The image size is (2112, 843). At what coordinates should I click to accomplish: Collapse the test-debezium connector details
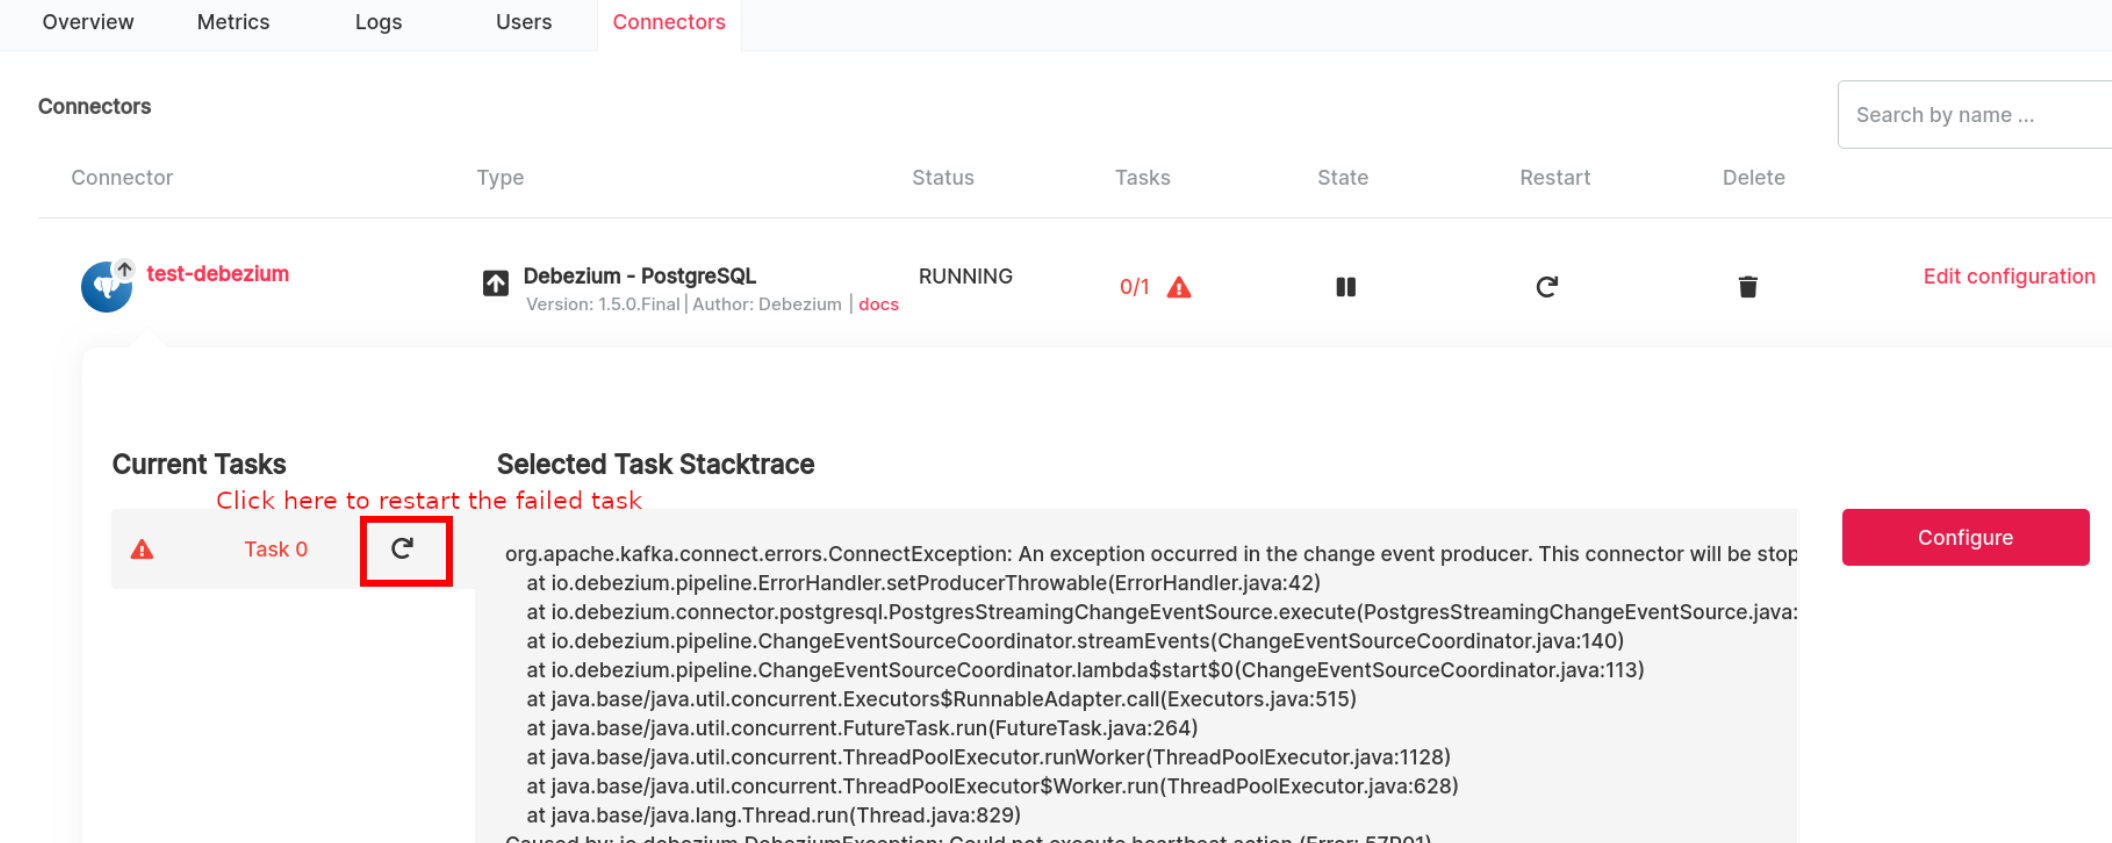(217, 274)
